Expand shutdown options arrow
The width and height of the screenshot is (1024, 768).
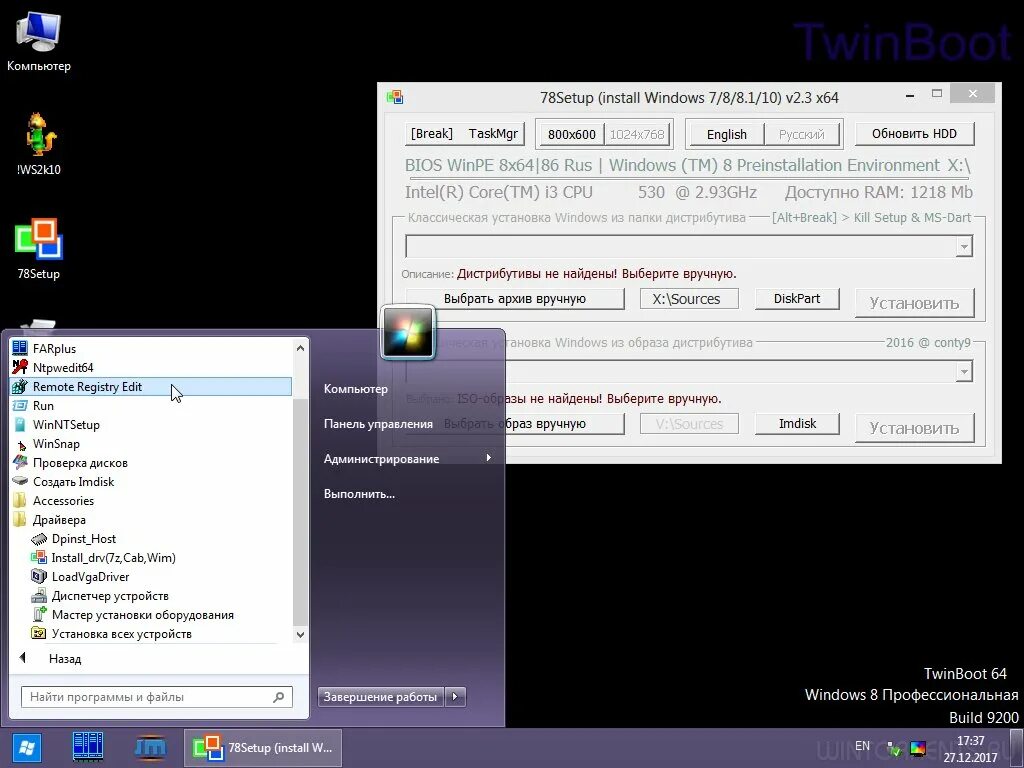tap(455, 697)
